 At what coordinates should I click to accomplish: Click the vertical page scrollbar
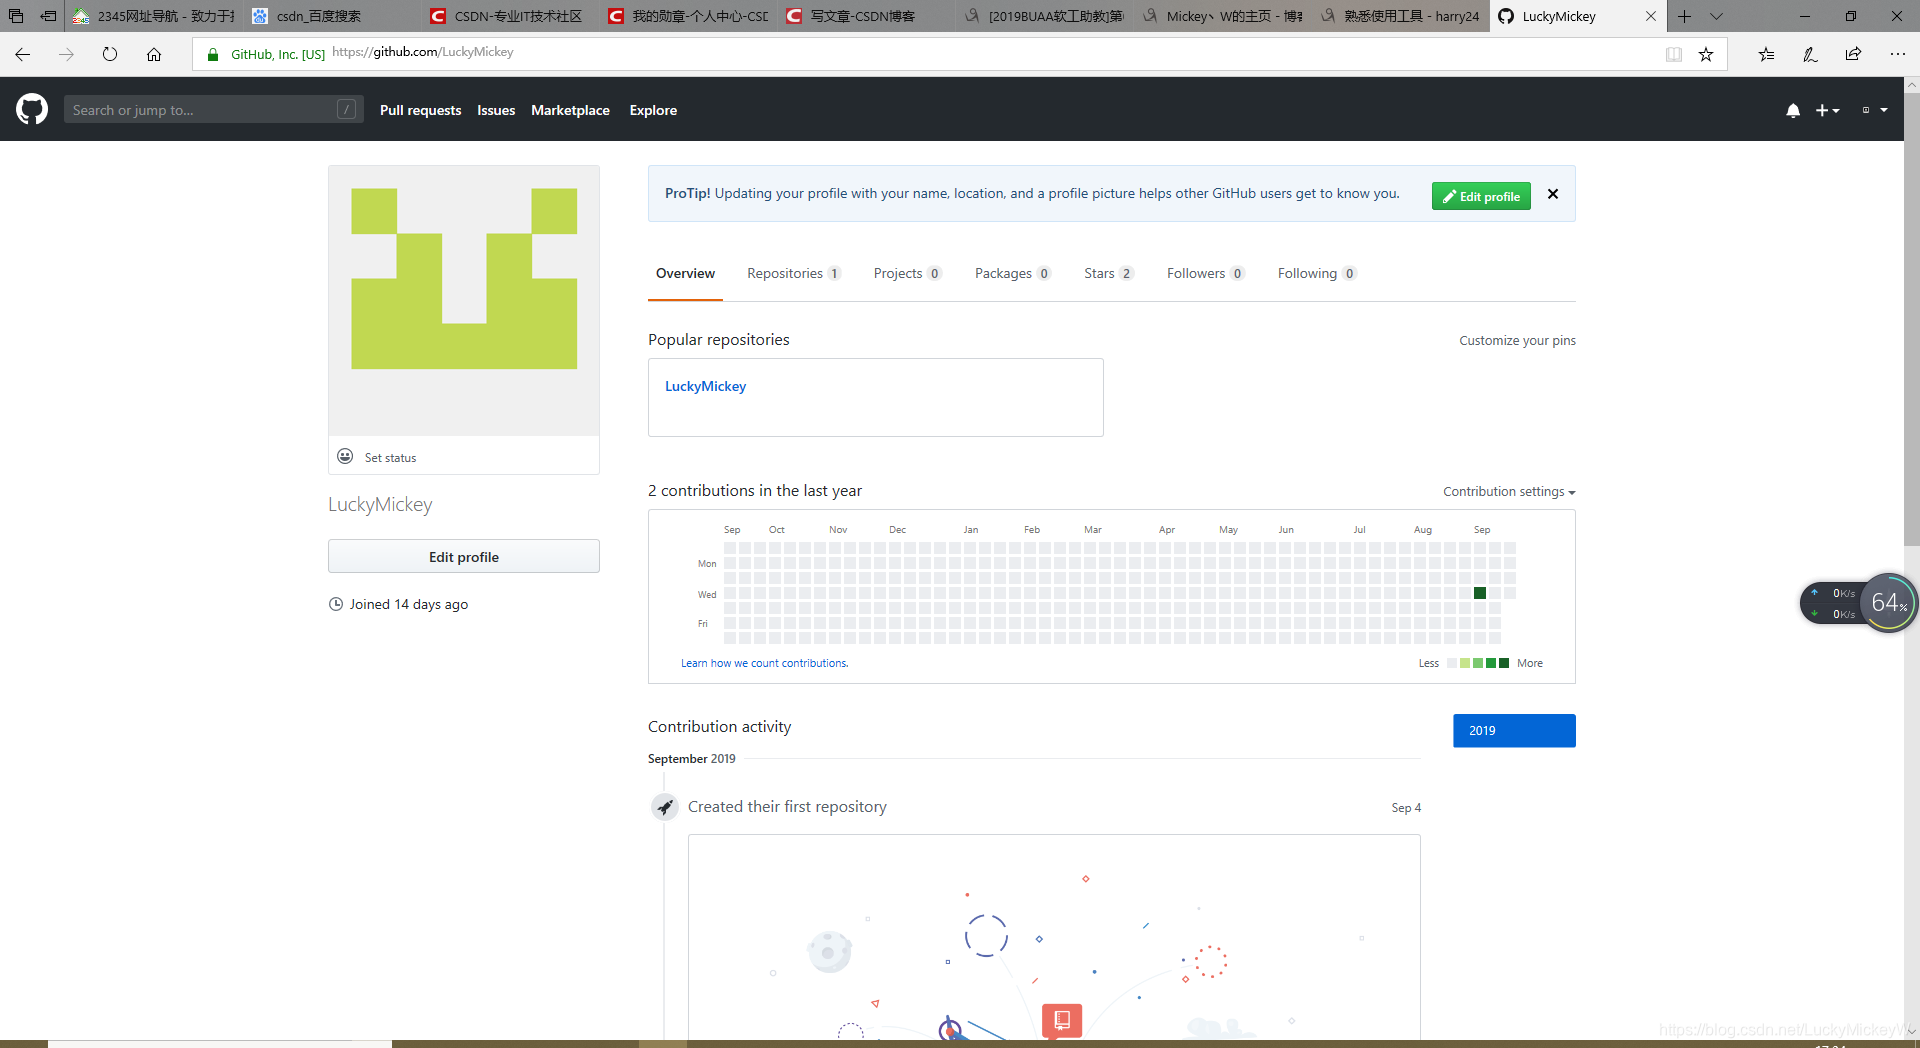click(x=1911, y=320)
